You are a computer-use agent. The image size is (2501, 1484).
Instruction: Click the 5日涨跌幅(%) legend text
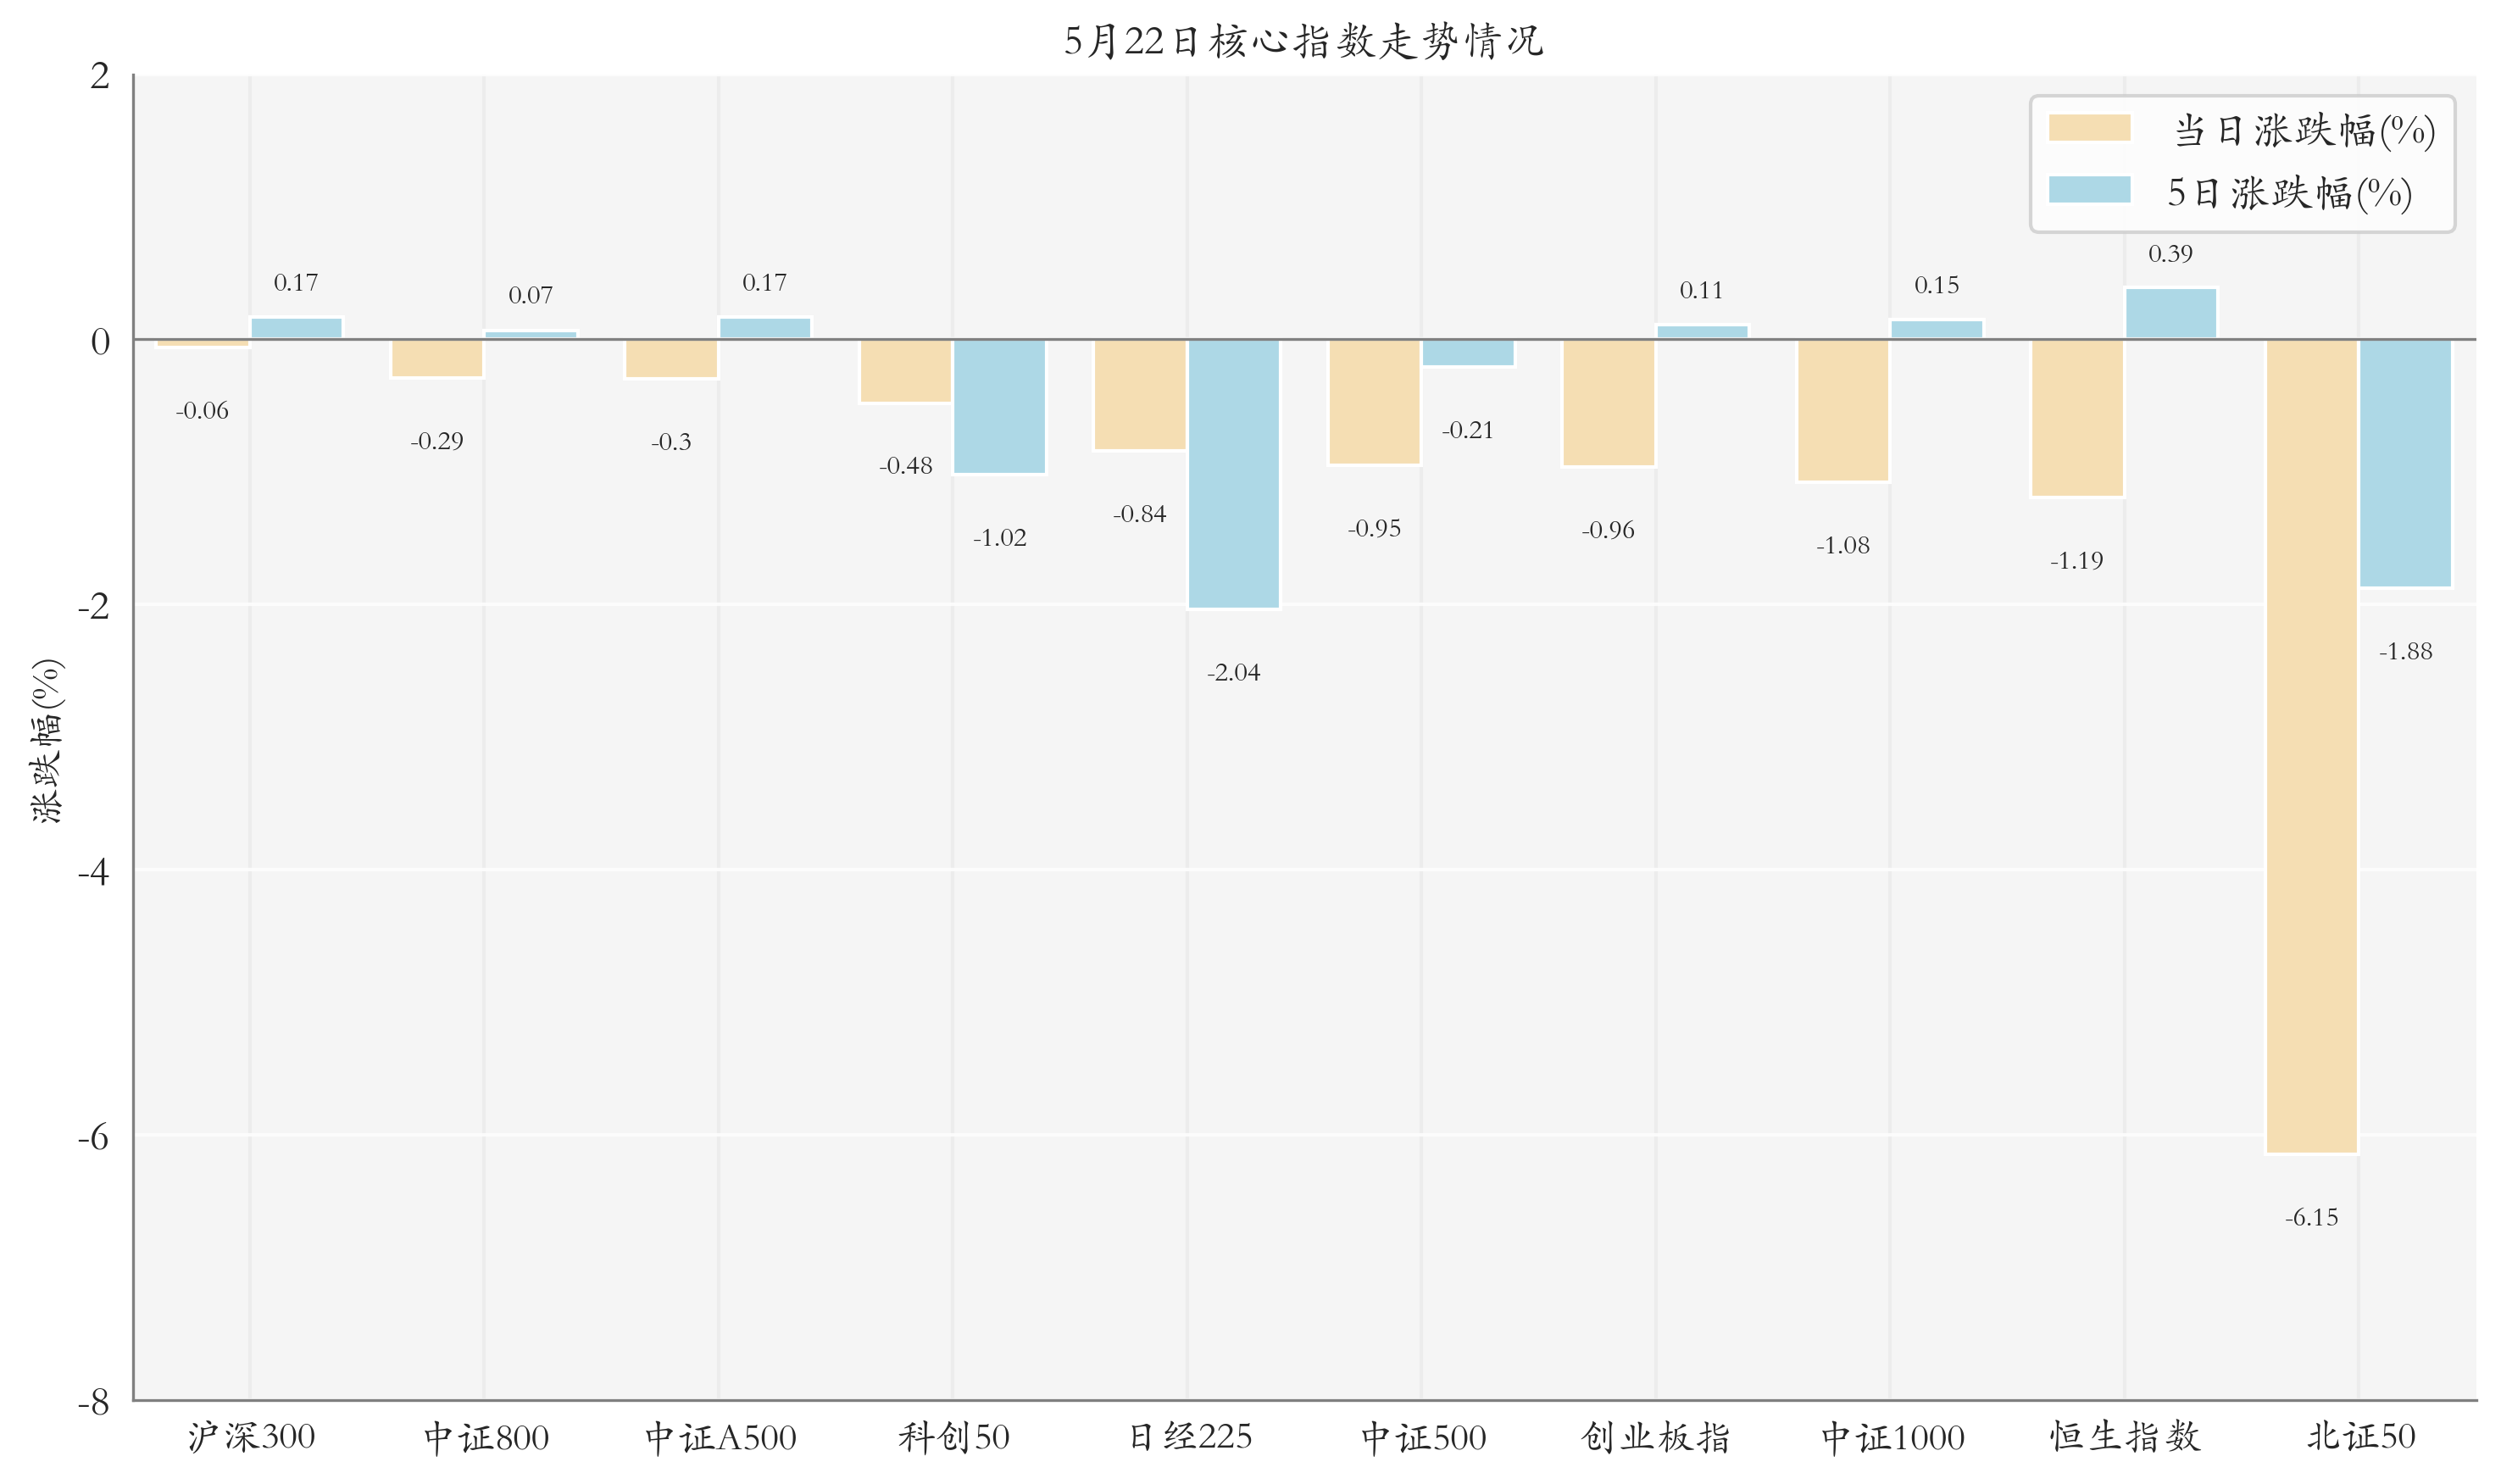(2288, 192)
